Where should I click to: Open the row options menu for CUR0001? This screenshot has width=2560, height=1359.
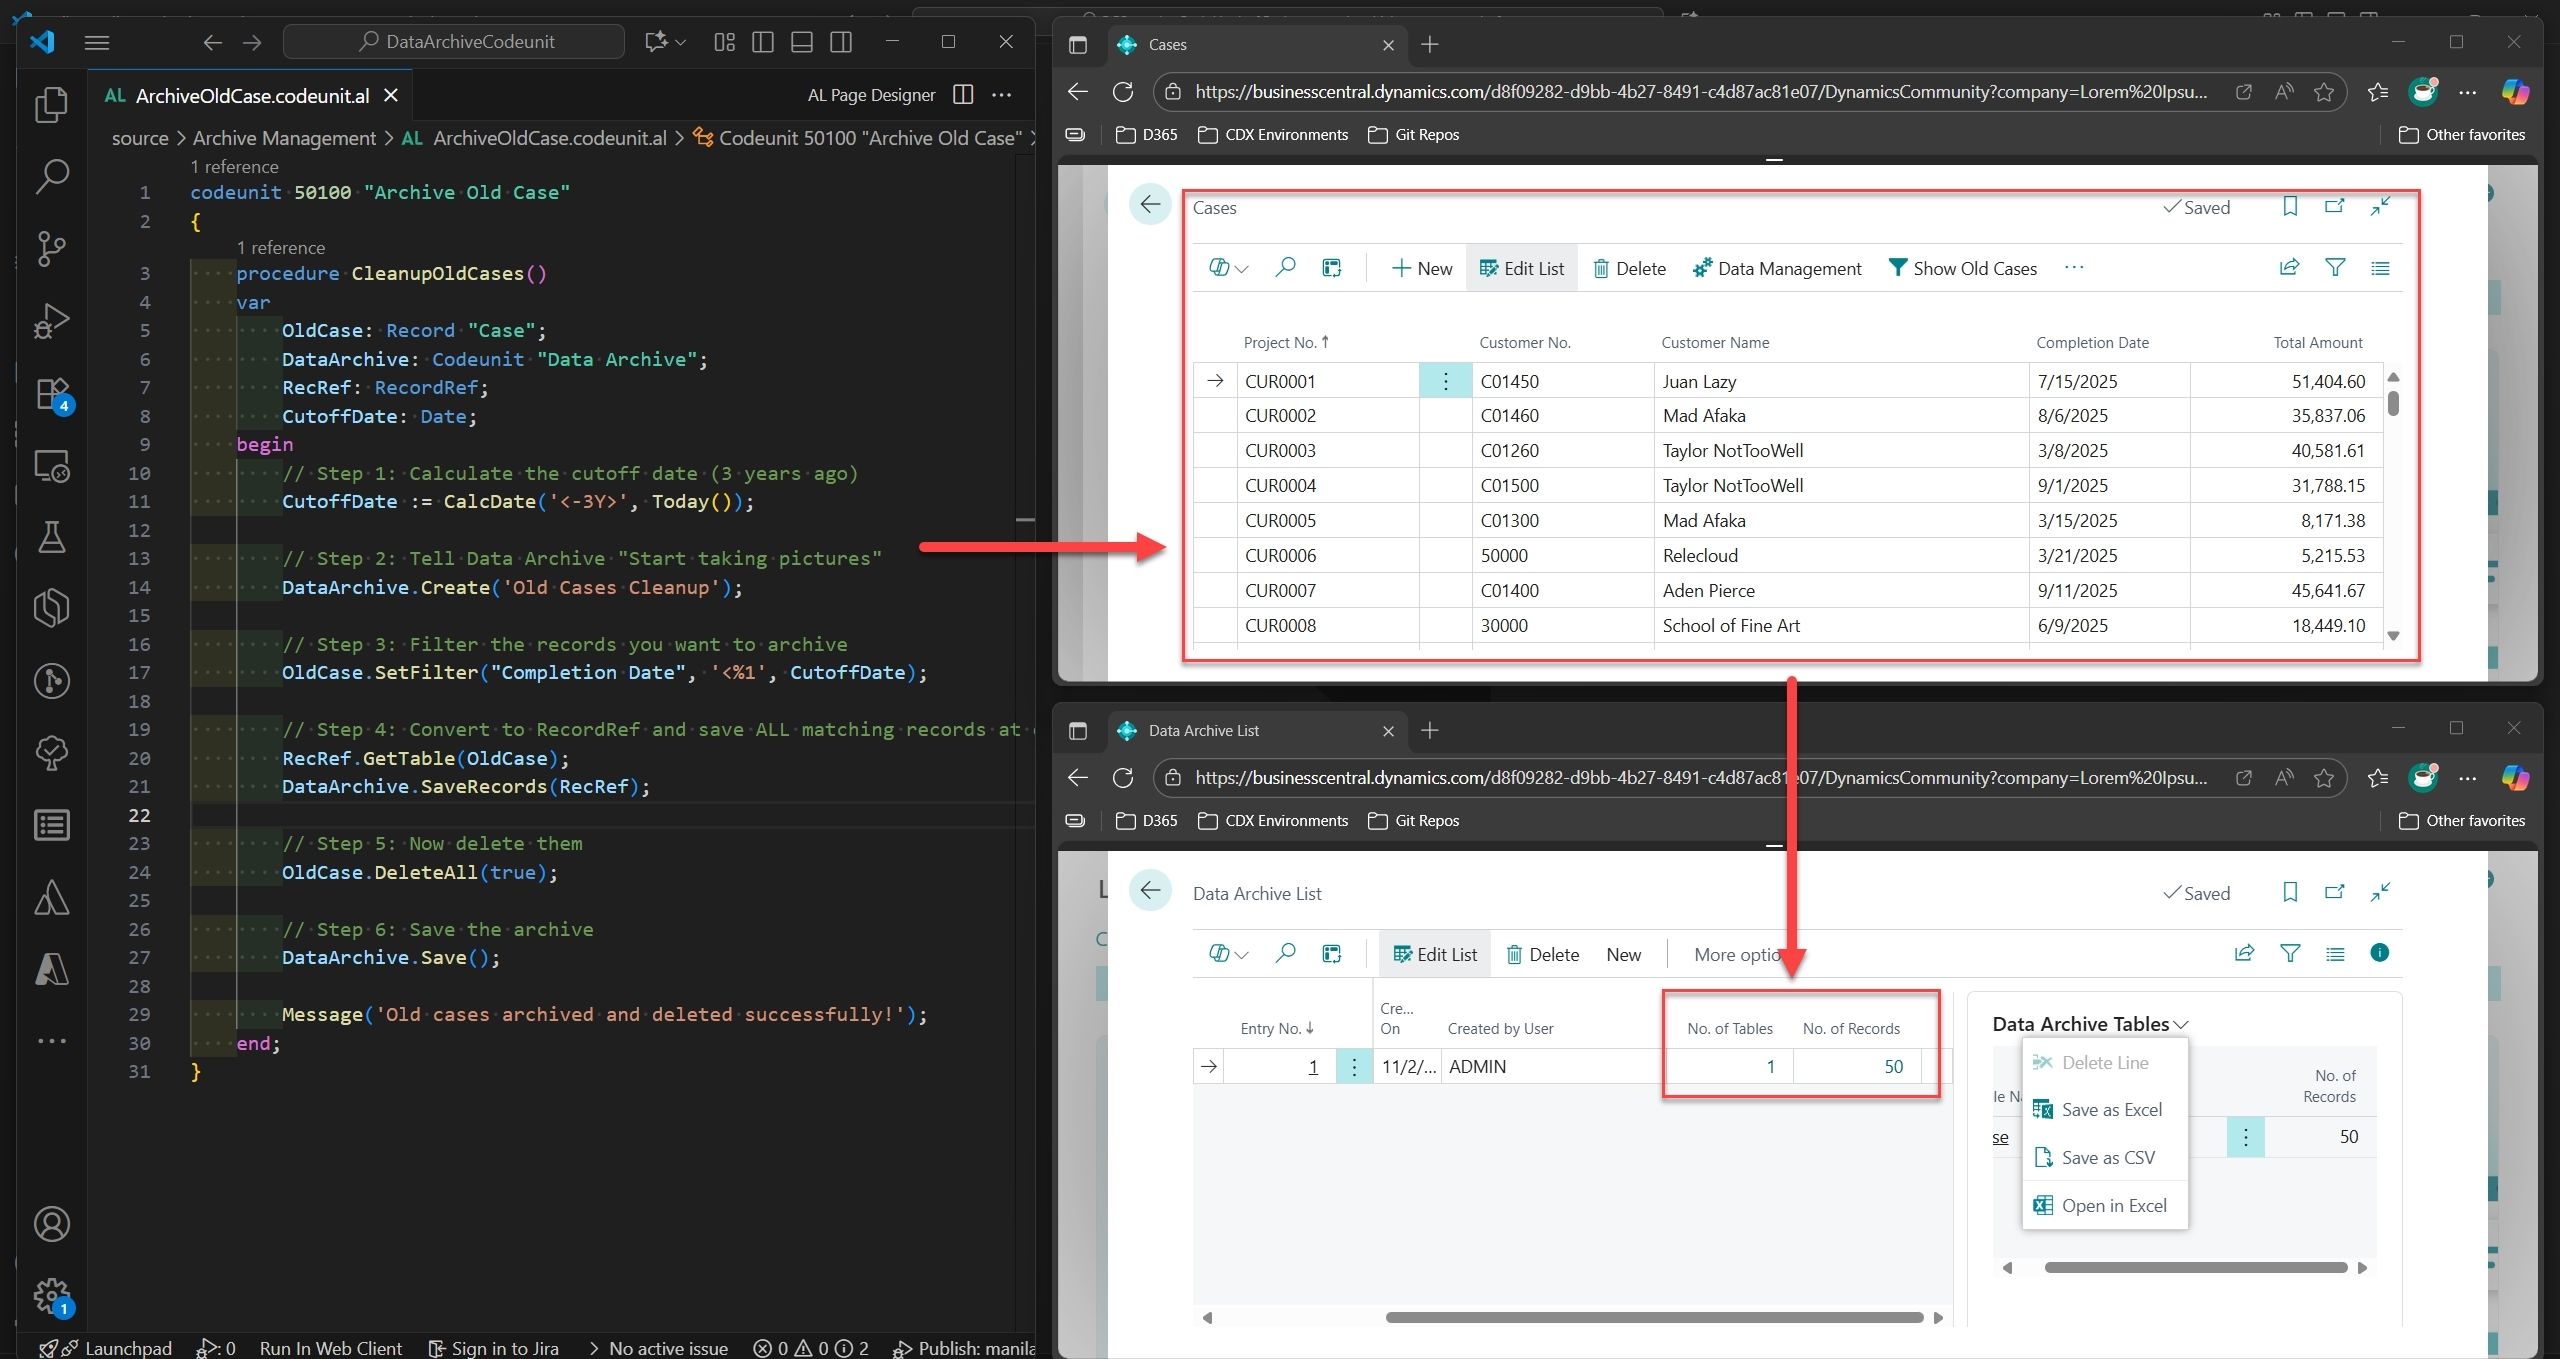[x=1445, y=381]
